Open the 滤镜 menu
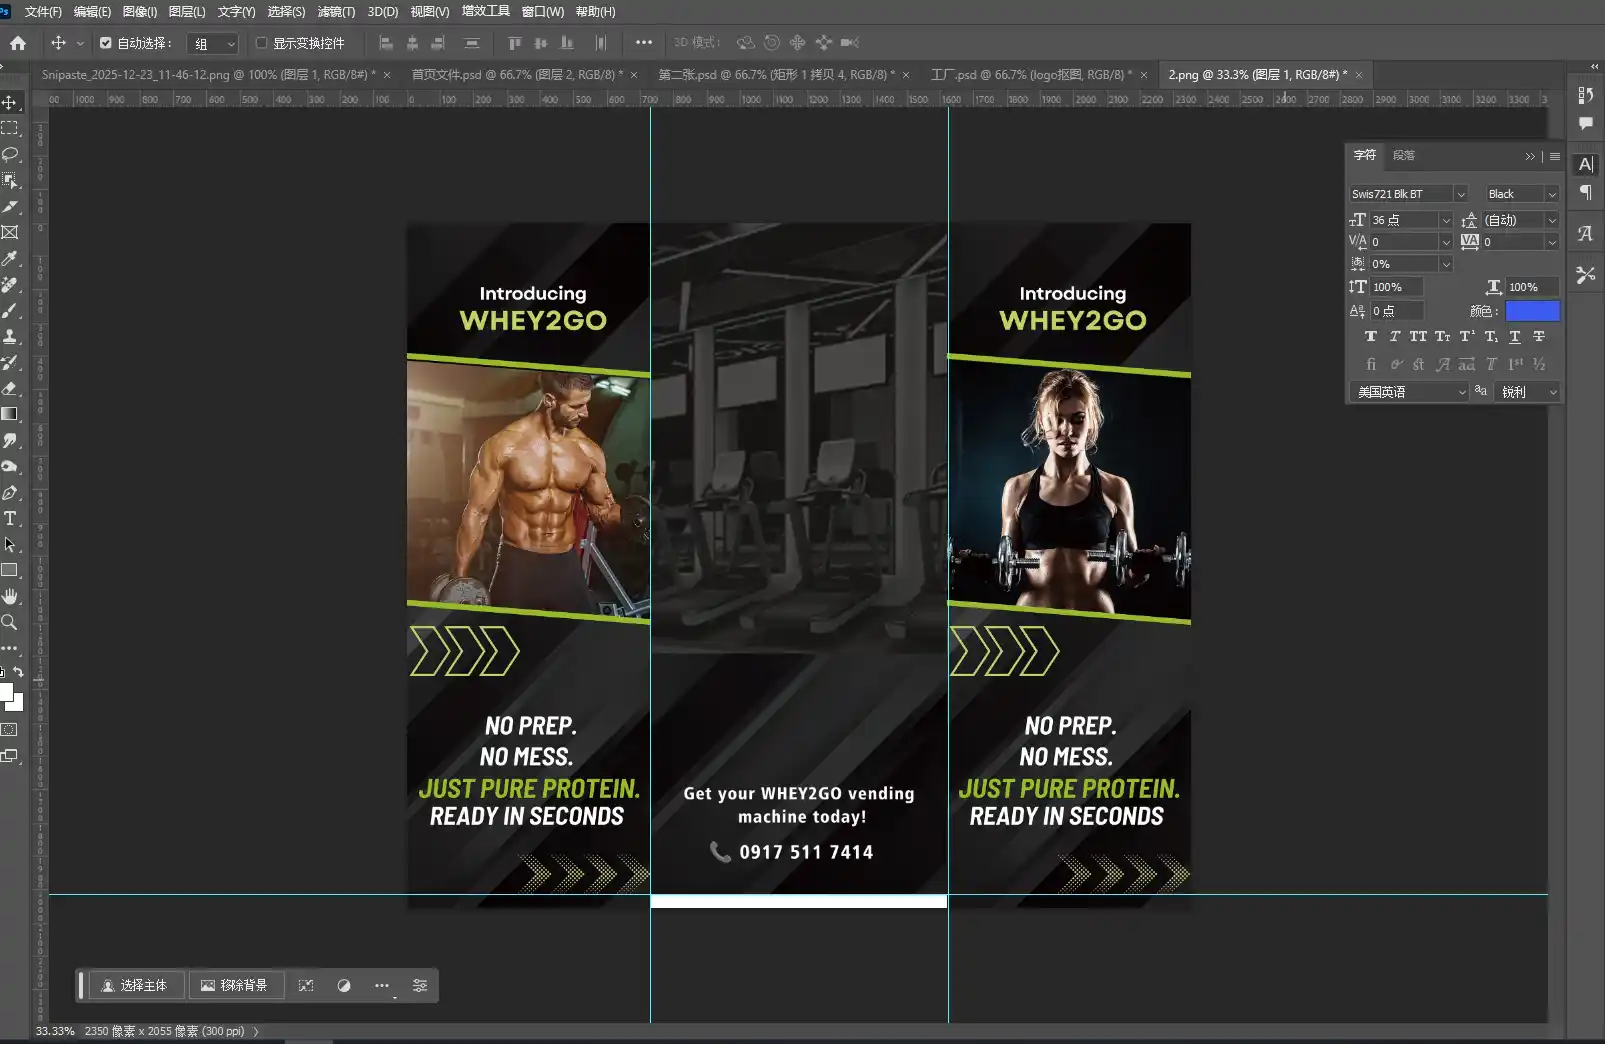This screenshot has width=1605, height=1044. (x=337, y=11)
